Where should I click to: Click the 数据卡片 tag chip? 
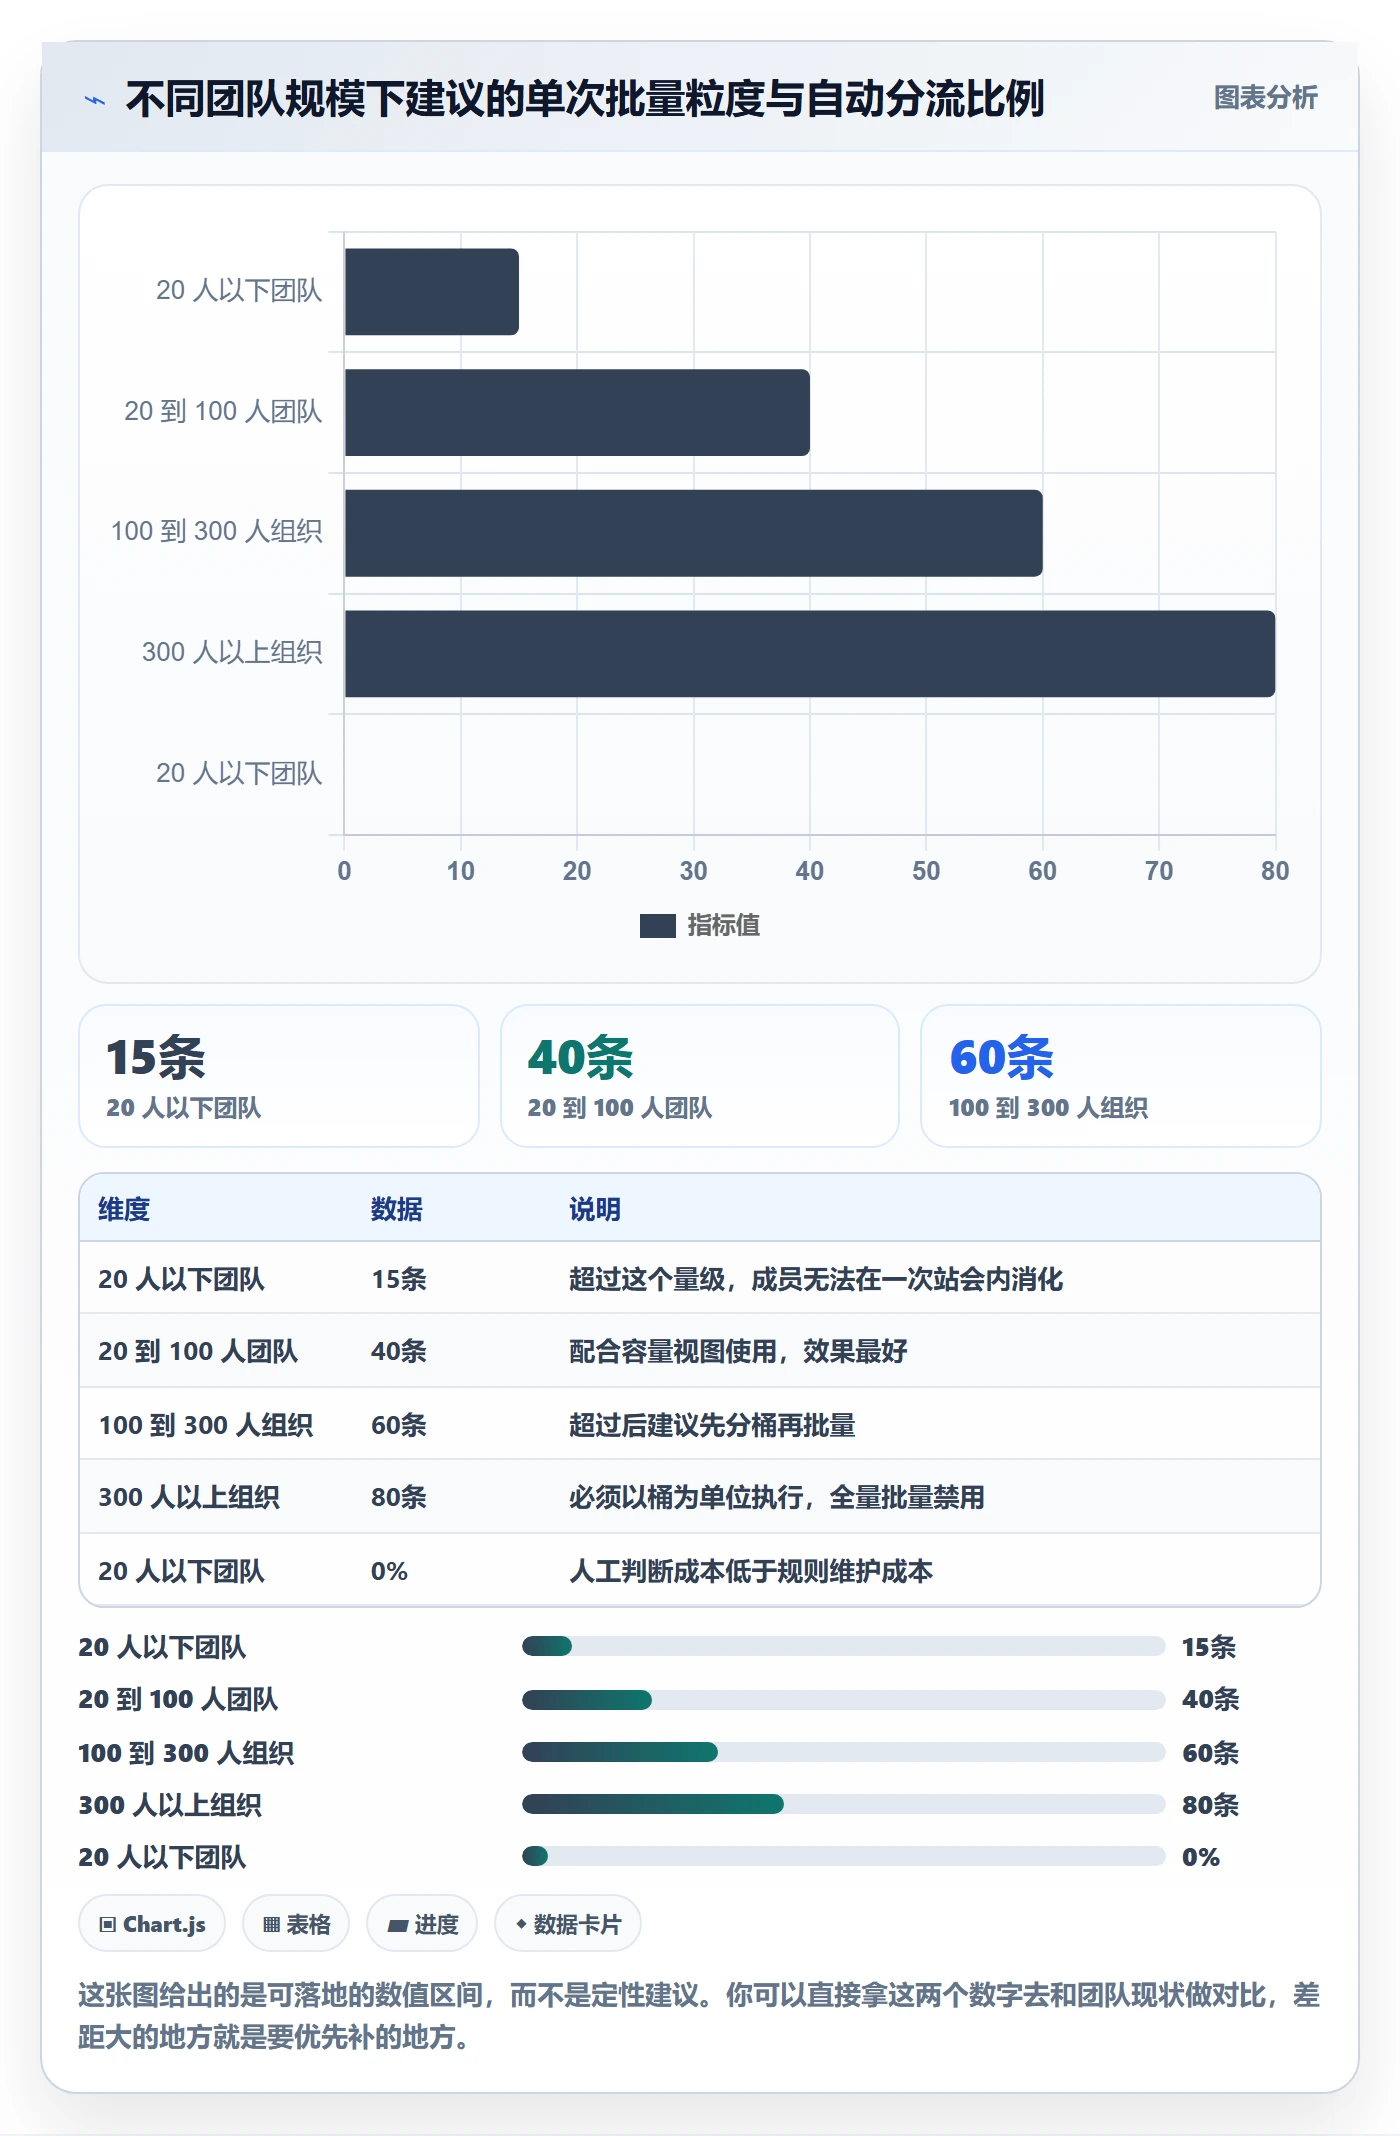pyautogui.click(x=568, y=1924)
